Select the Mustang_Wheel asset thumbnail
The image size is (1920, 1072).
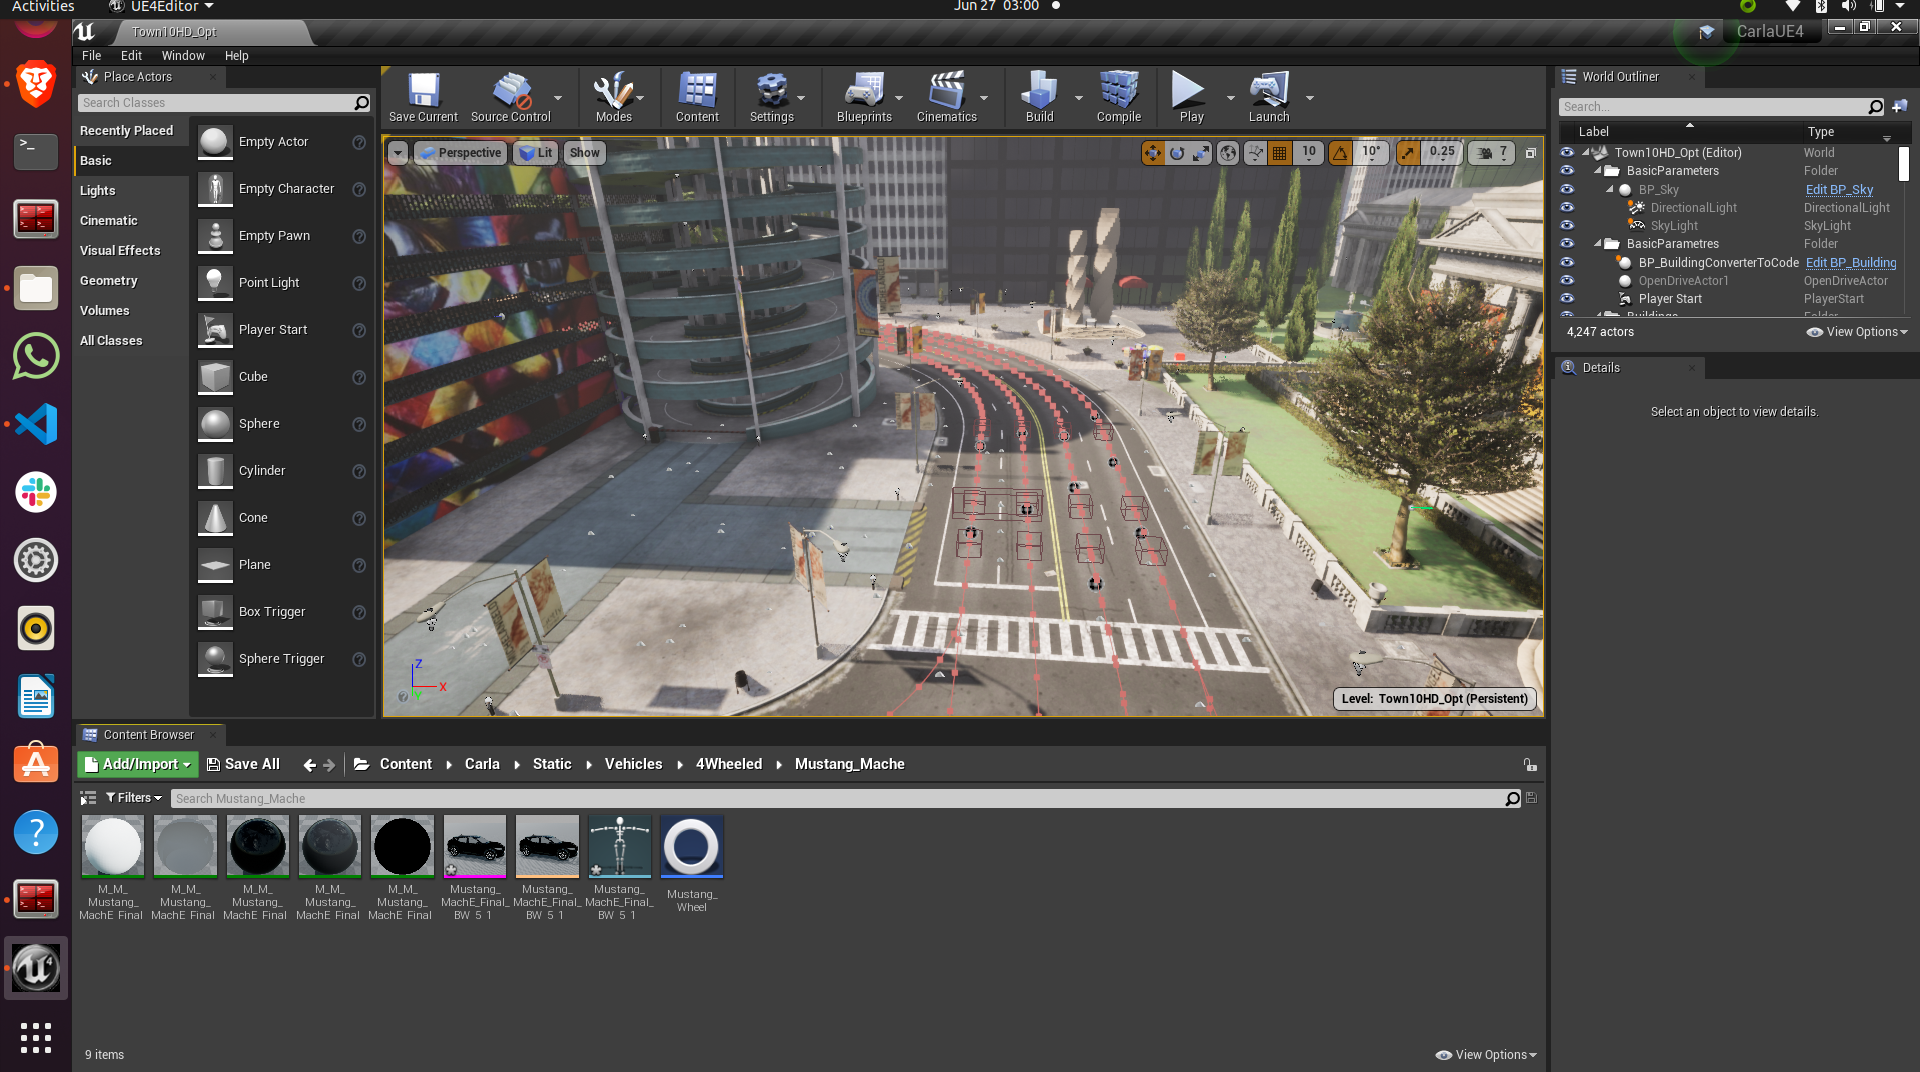click(691, 846)
